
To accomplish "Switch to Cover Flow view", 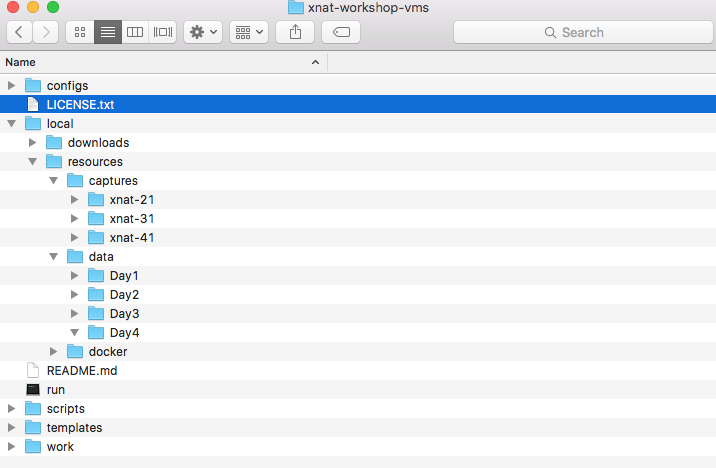I will (x=162, y=32).
